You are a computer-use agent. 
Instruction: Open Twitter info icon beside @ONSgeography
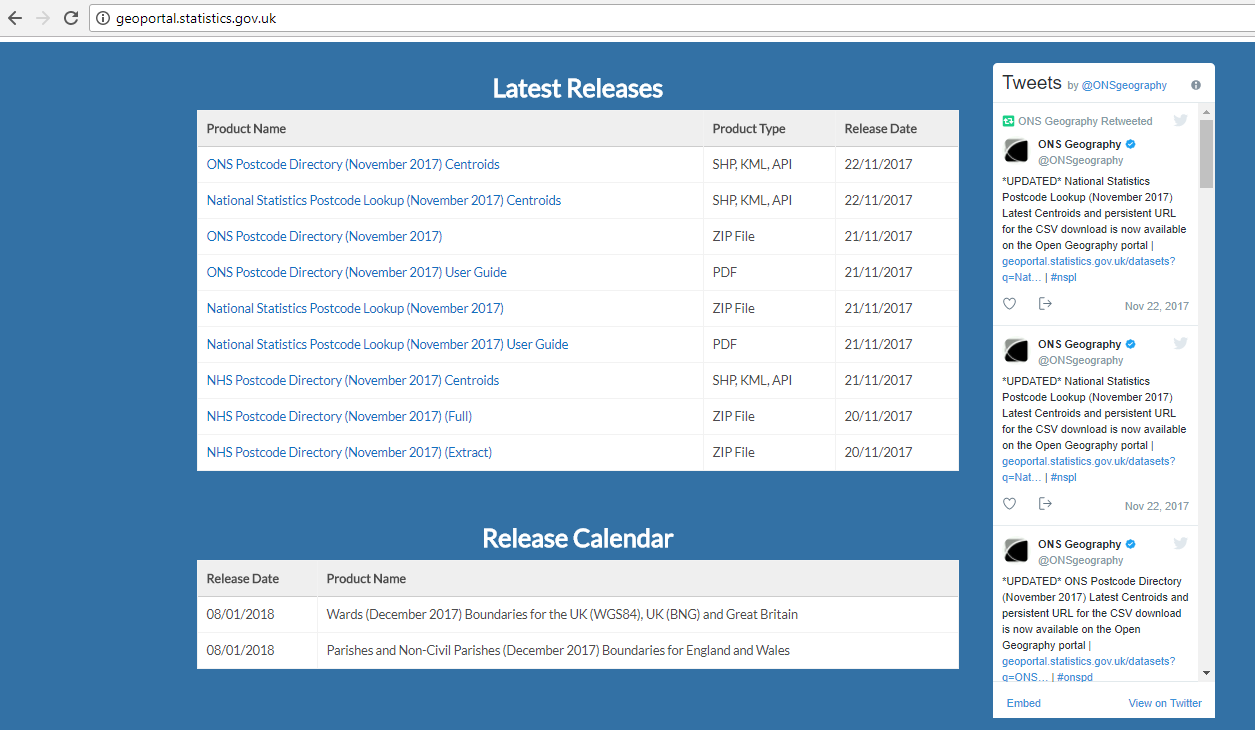pos(1196,85)
